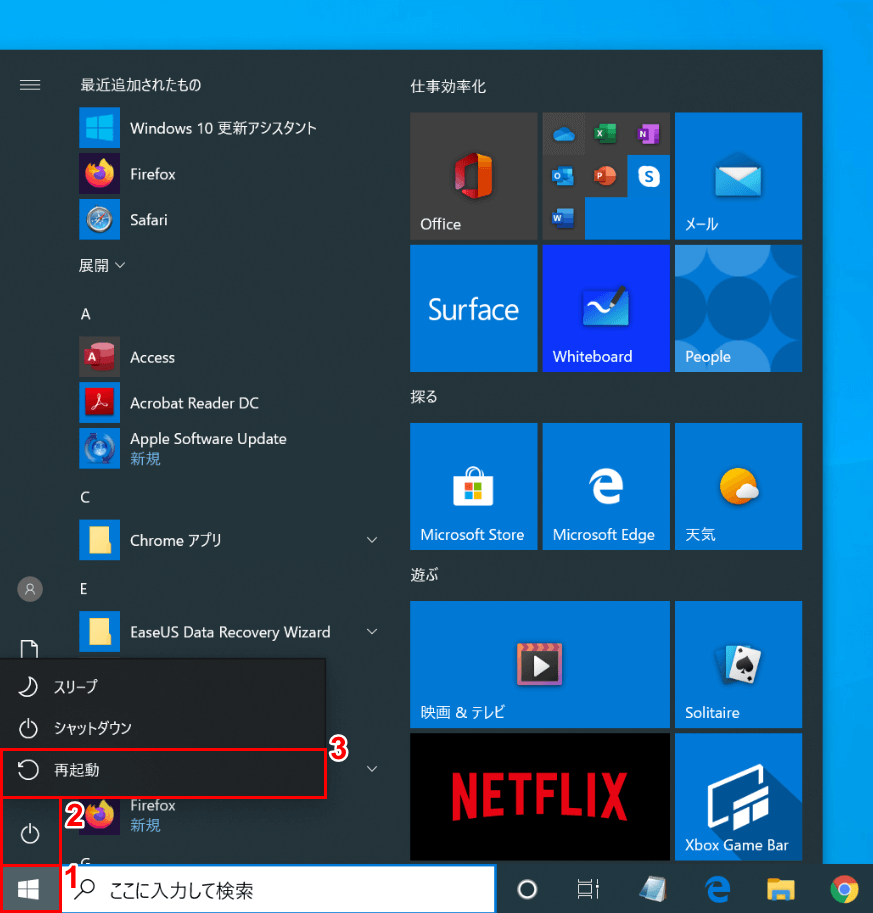Viewport: 873px width, 913px height.
Task: Launch the Solitaire tile
Action: point(738,664)
